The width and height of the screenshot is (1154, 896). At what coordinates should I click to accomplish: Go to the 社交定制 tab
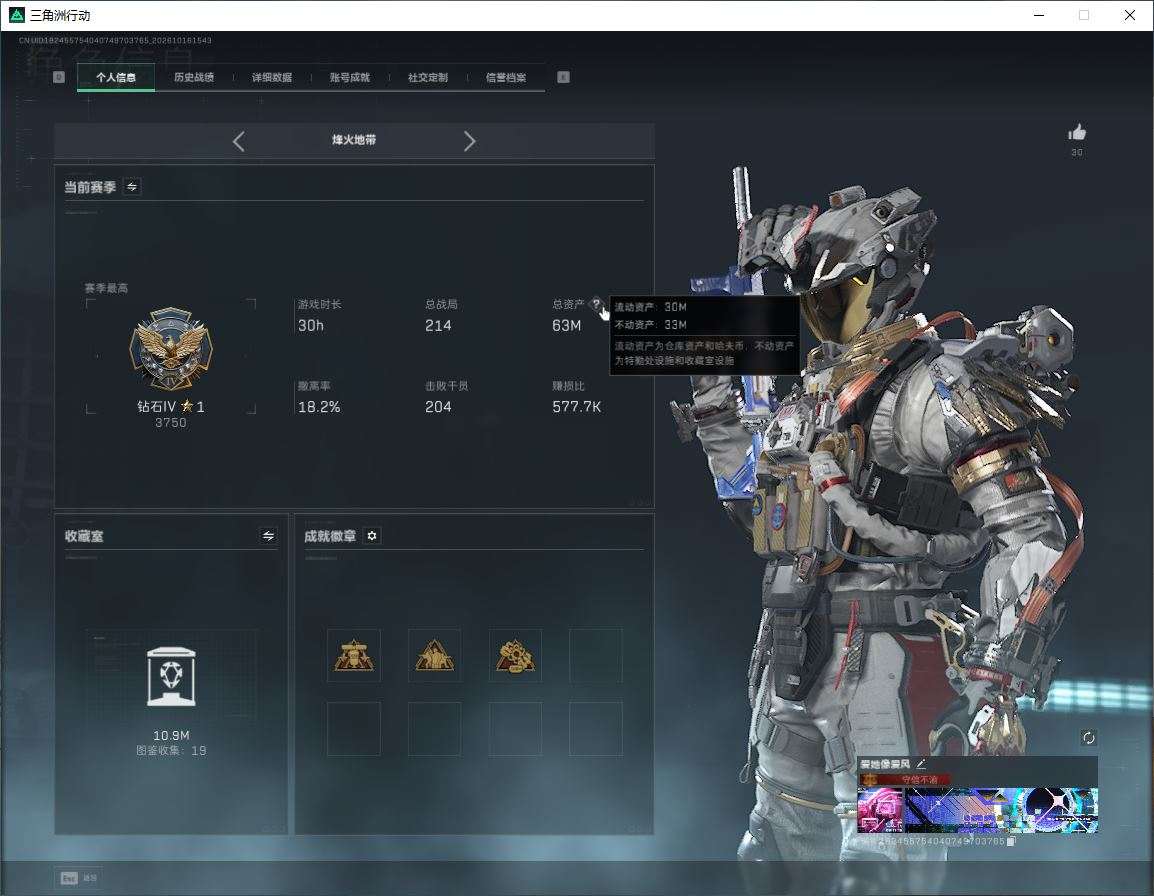tap(428, 77)
